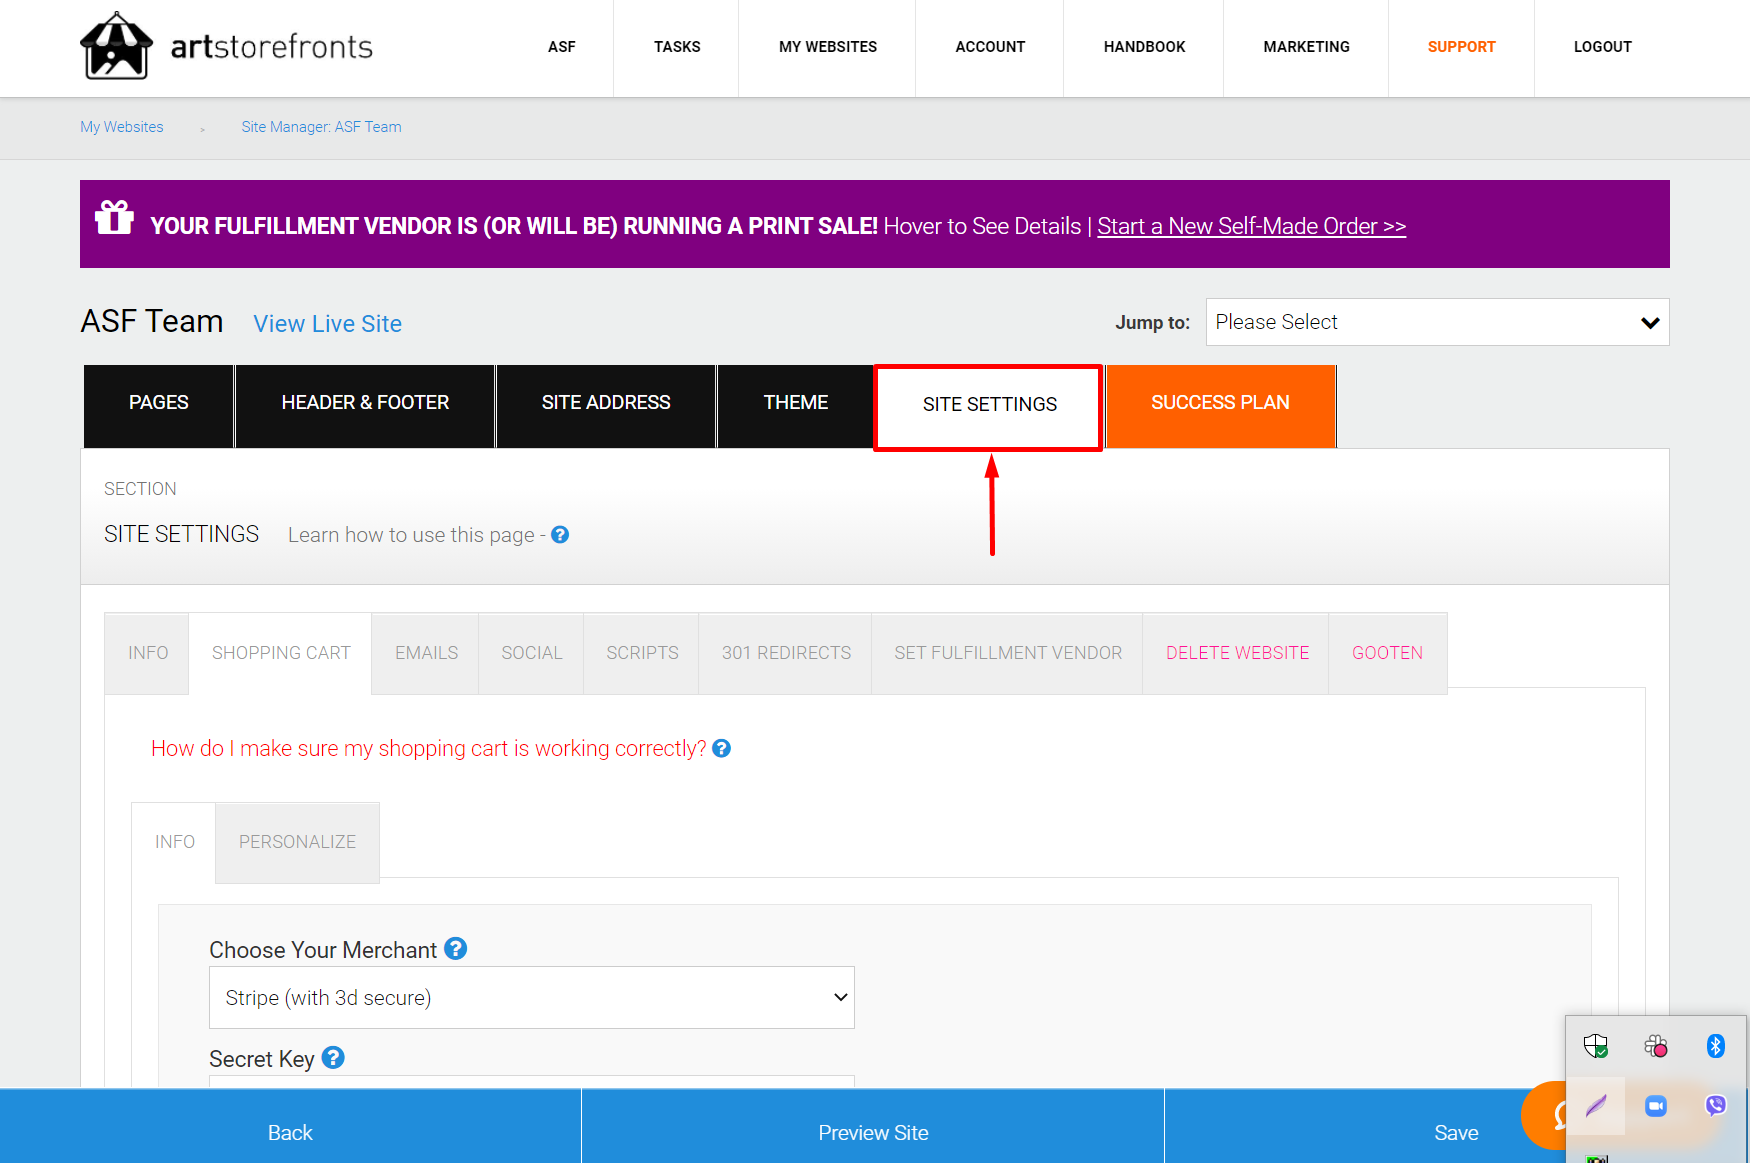Click the View Live Site link
The image size is (1750, 1163).
[327, 324]
